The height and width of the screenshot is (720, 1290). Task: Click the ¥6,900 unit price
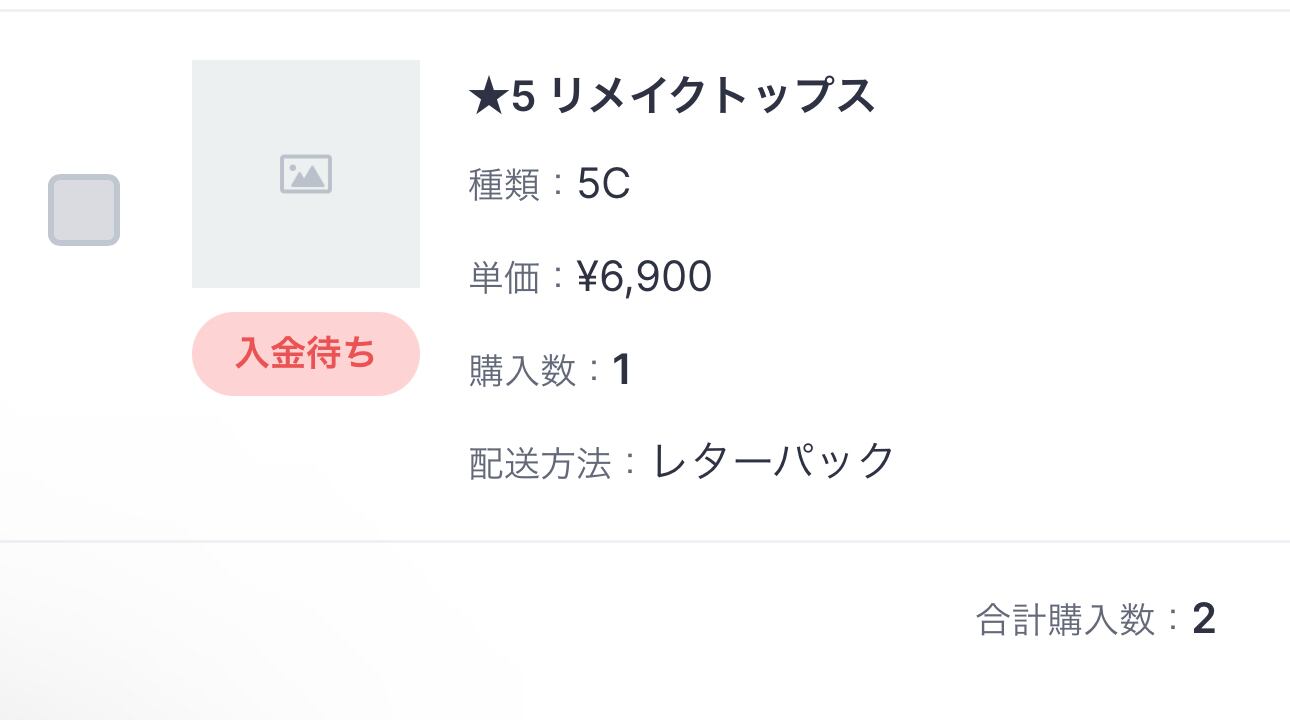[645, 277]
